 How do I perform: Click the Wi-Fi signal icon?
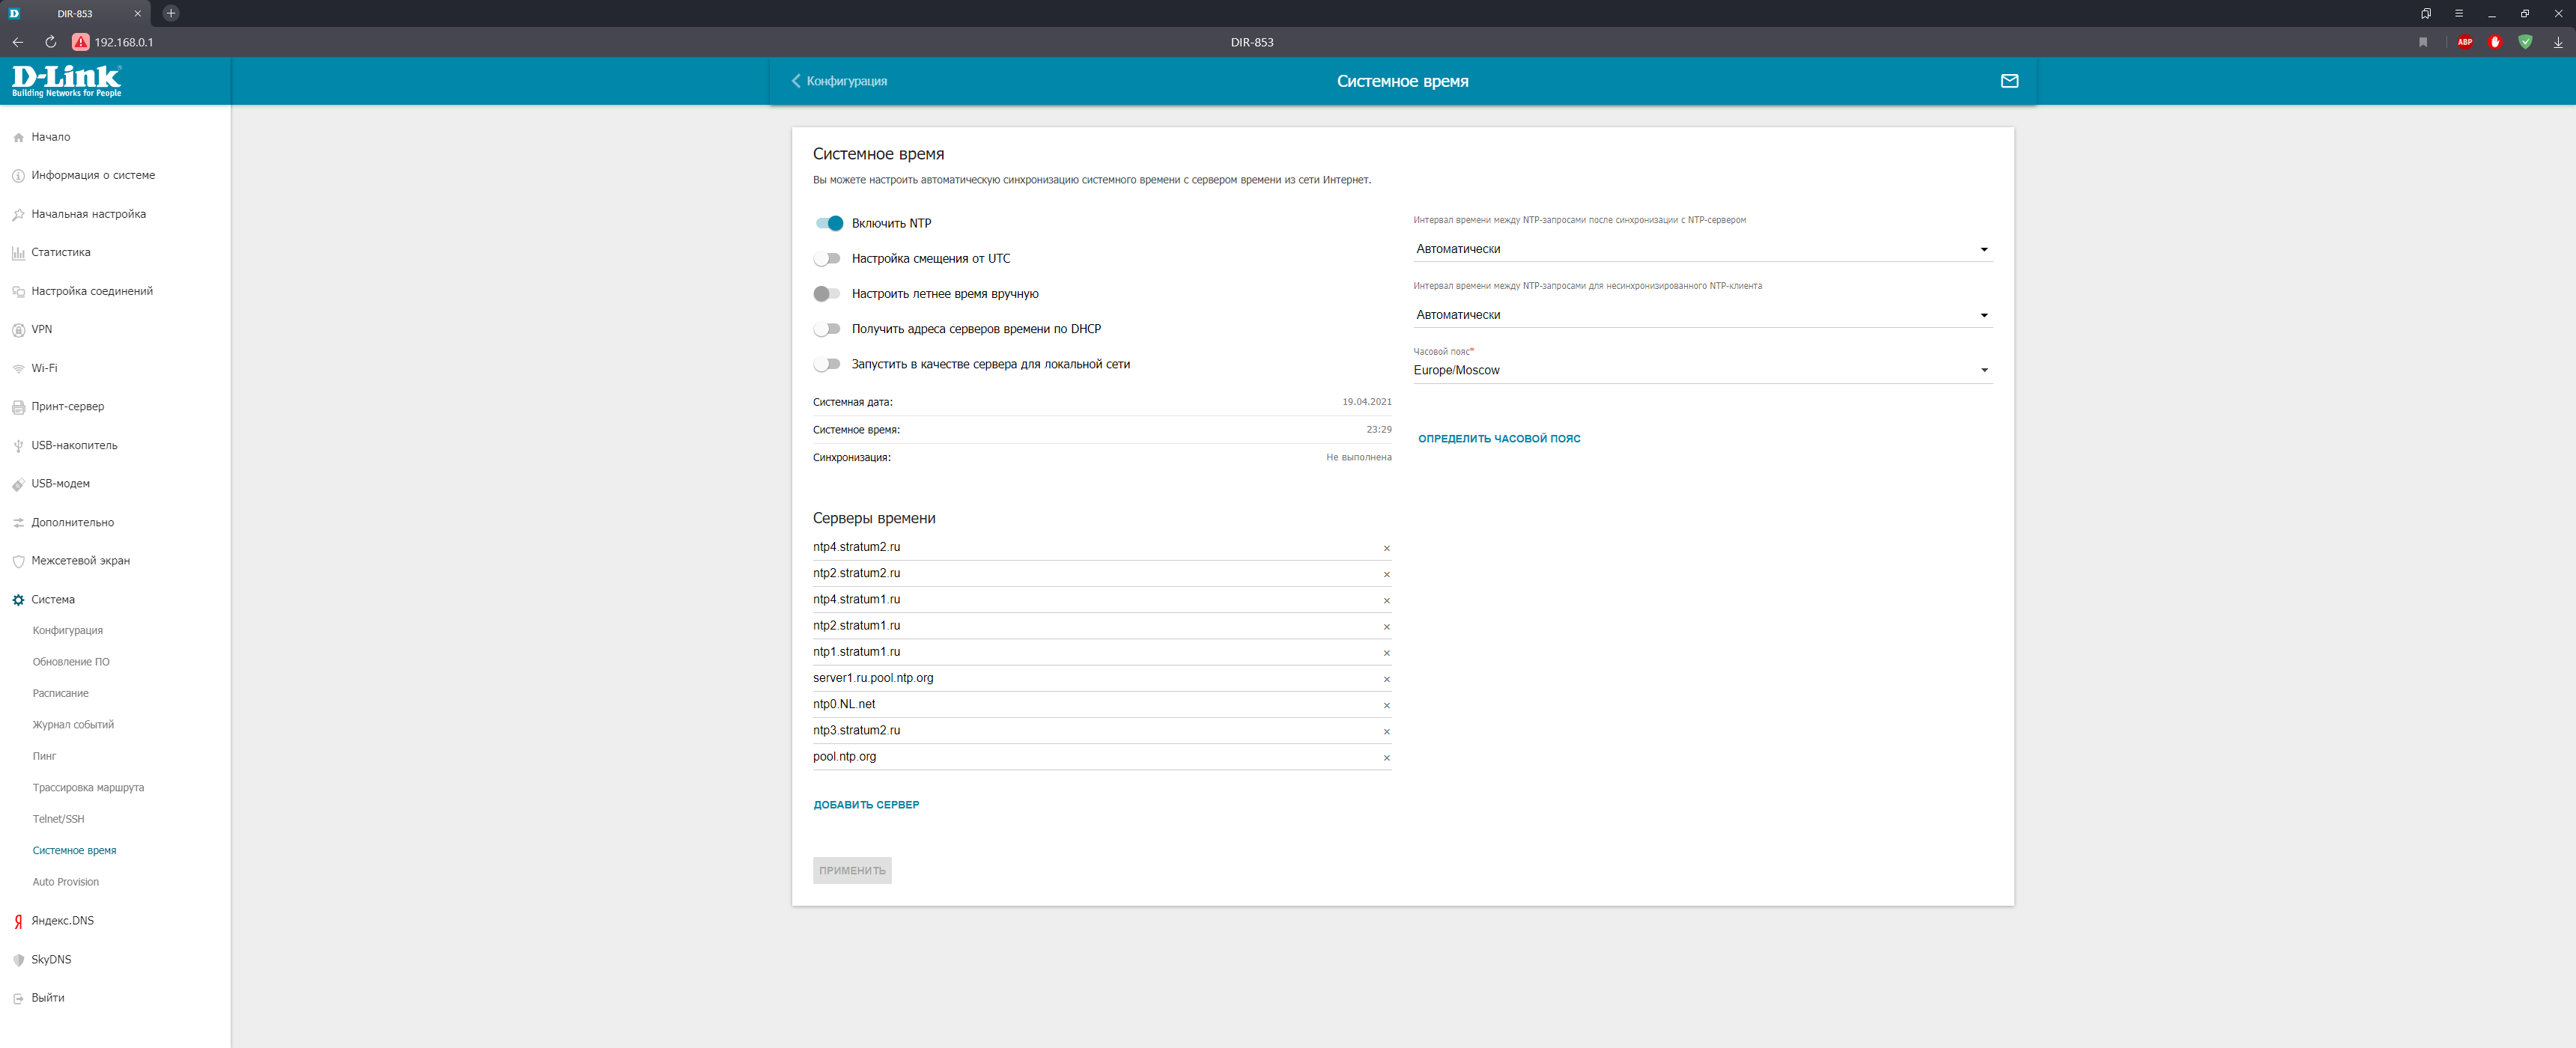(x=18, y=368)
